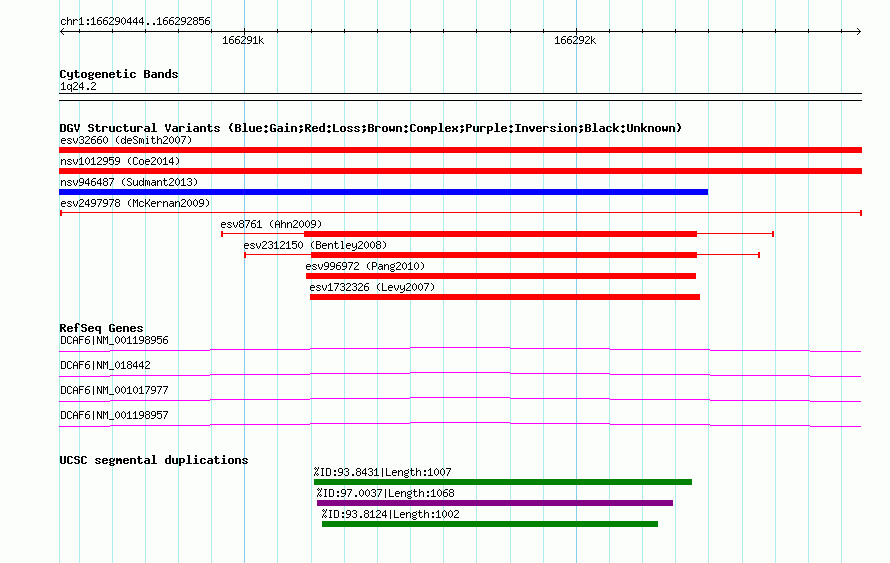Screen dimensions: 890x563
Task: Select the Cytogenetic Bands track title
Action: coord(119,74)
